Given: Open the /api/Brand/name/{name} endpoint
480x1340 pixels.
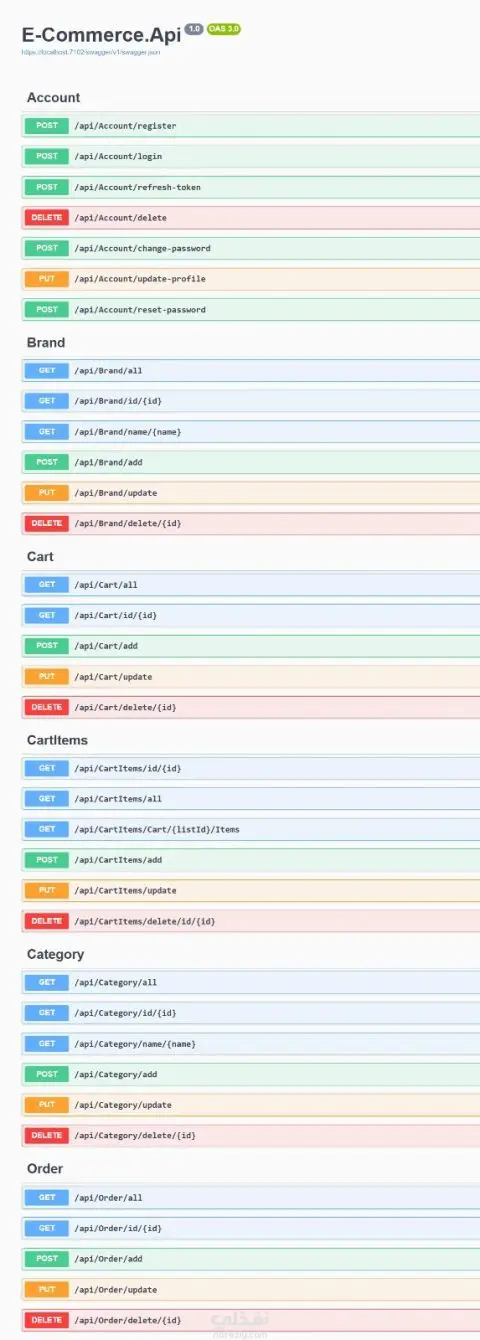Looking at the screenshot, I should coord(251,432).
